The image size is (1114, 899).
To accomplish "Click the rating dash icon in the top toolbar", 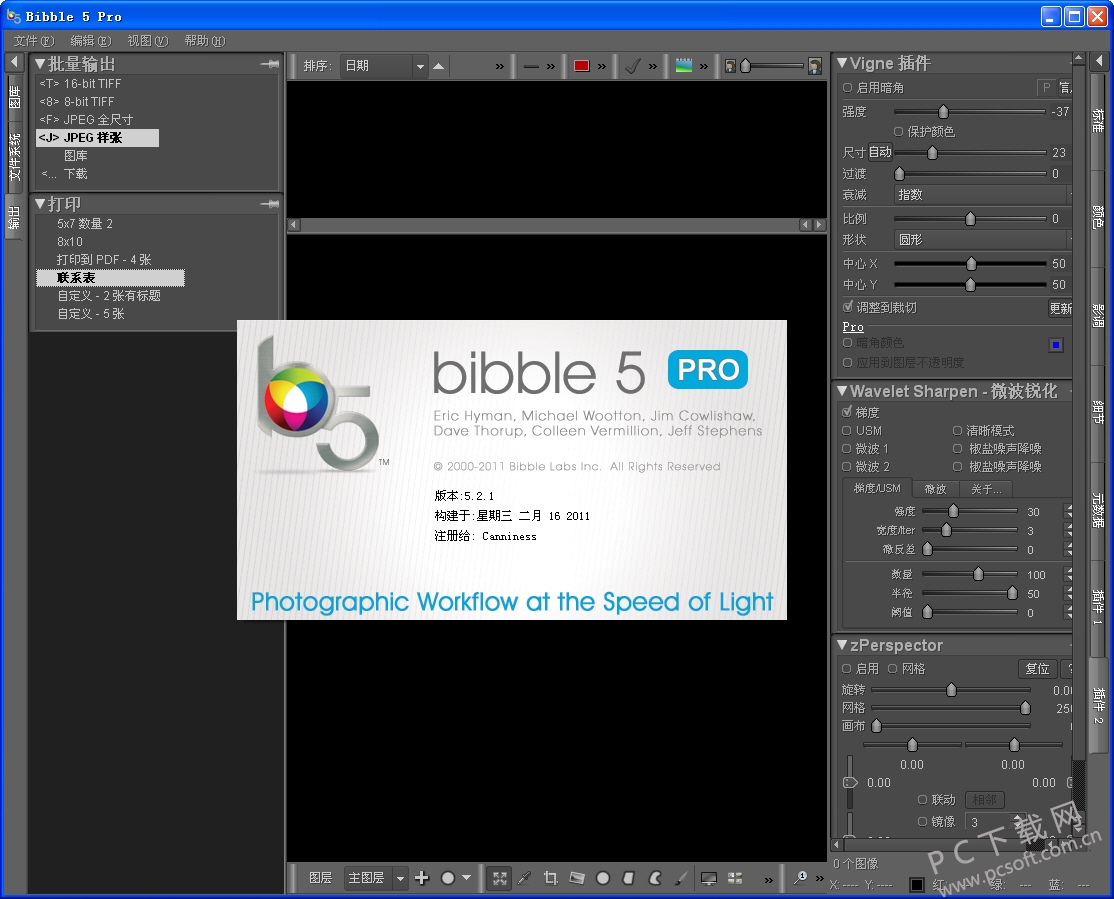I will tap(531, 66).
